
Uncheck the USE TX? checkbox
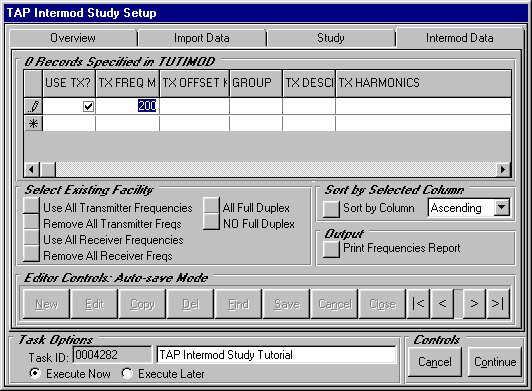click(88, 106)
